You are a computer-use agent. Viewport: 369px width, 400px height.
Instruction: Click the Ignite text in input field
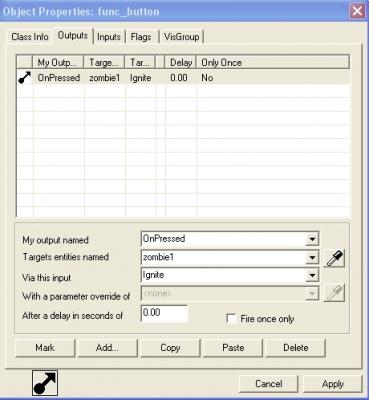coord(153,275)
